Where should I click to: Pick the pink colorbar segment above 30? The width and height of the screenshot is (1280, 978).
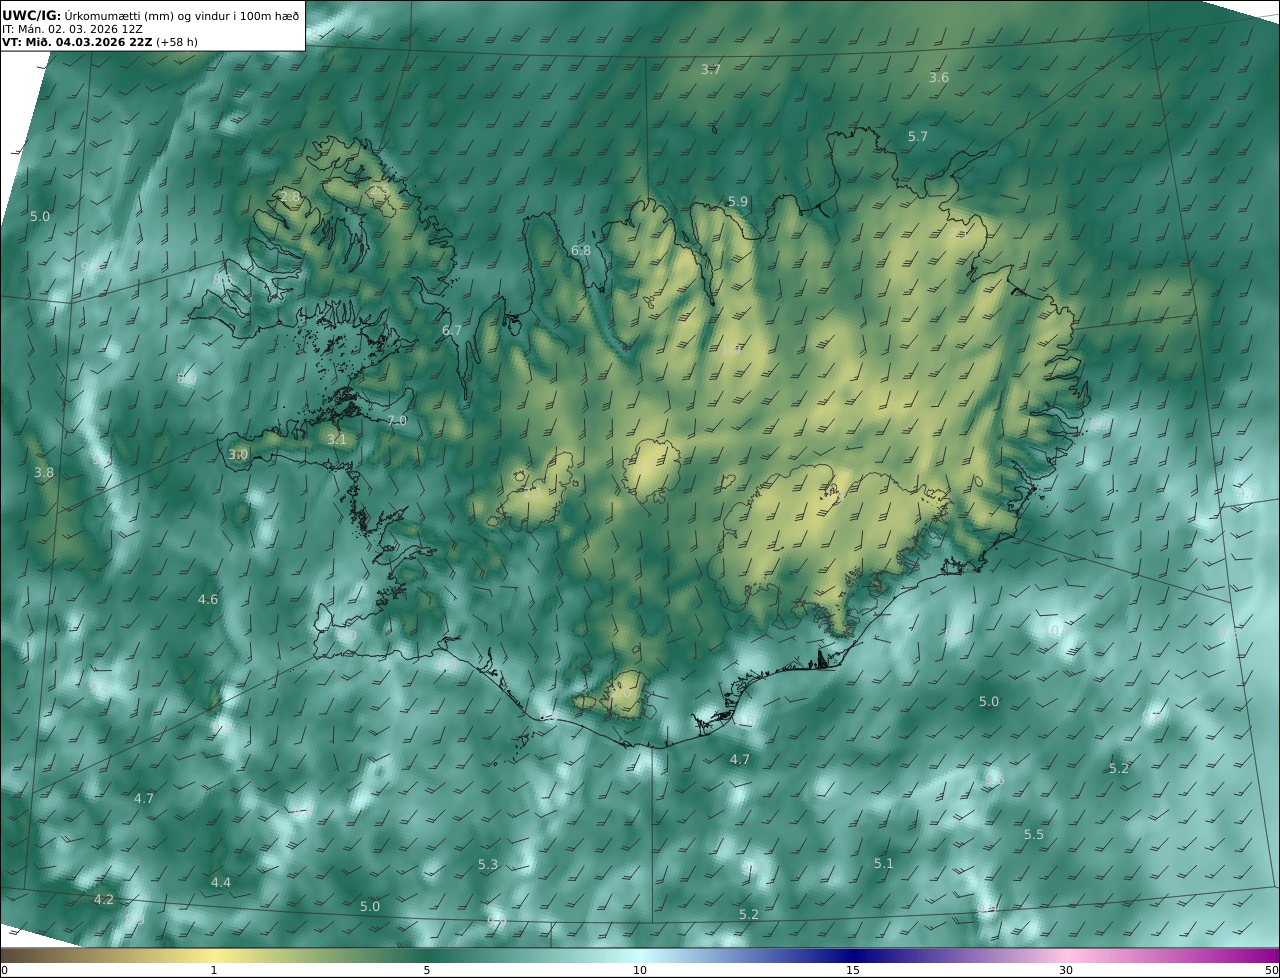1066,955
